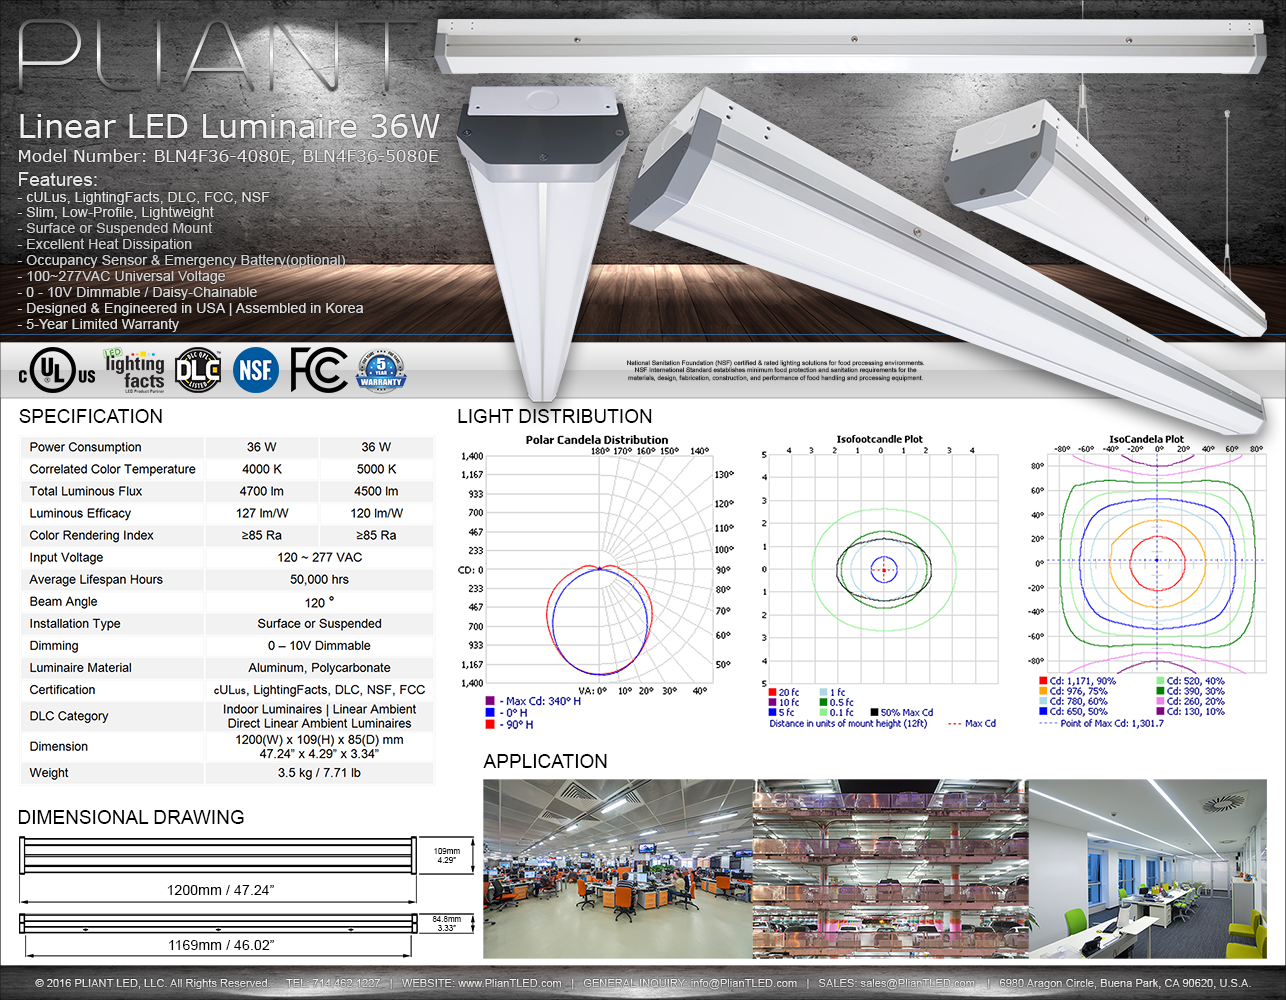Click the 'Linear LED Luminaire 36W' title
The image size is (1286, 1000).
pyautogui.click(x=229, y=127)
